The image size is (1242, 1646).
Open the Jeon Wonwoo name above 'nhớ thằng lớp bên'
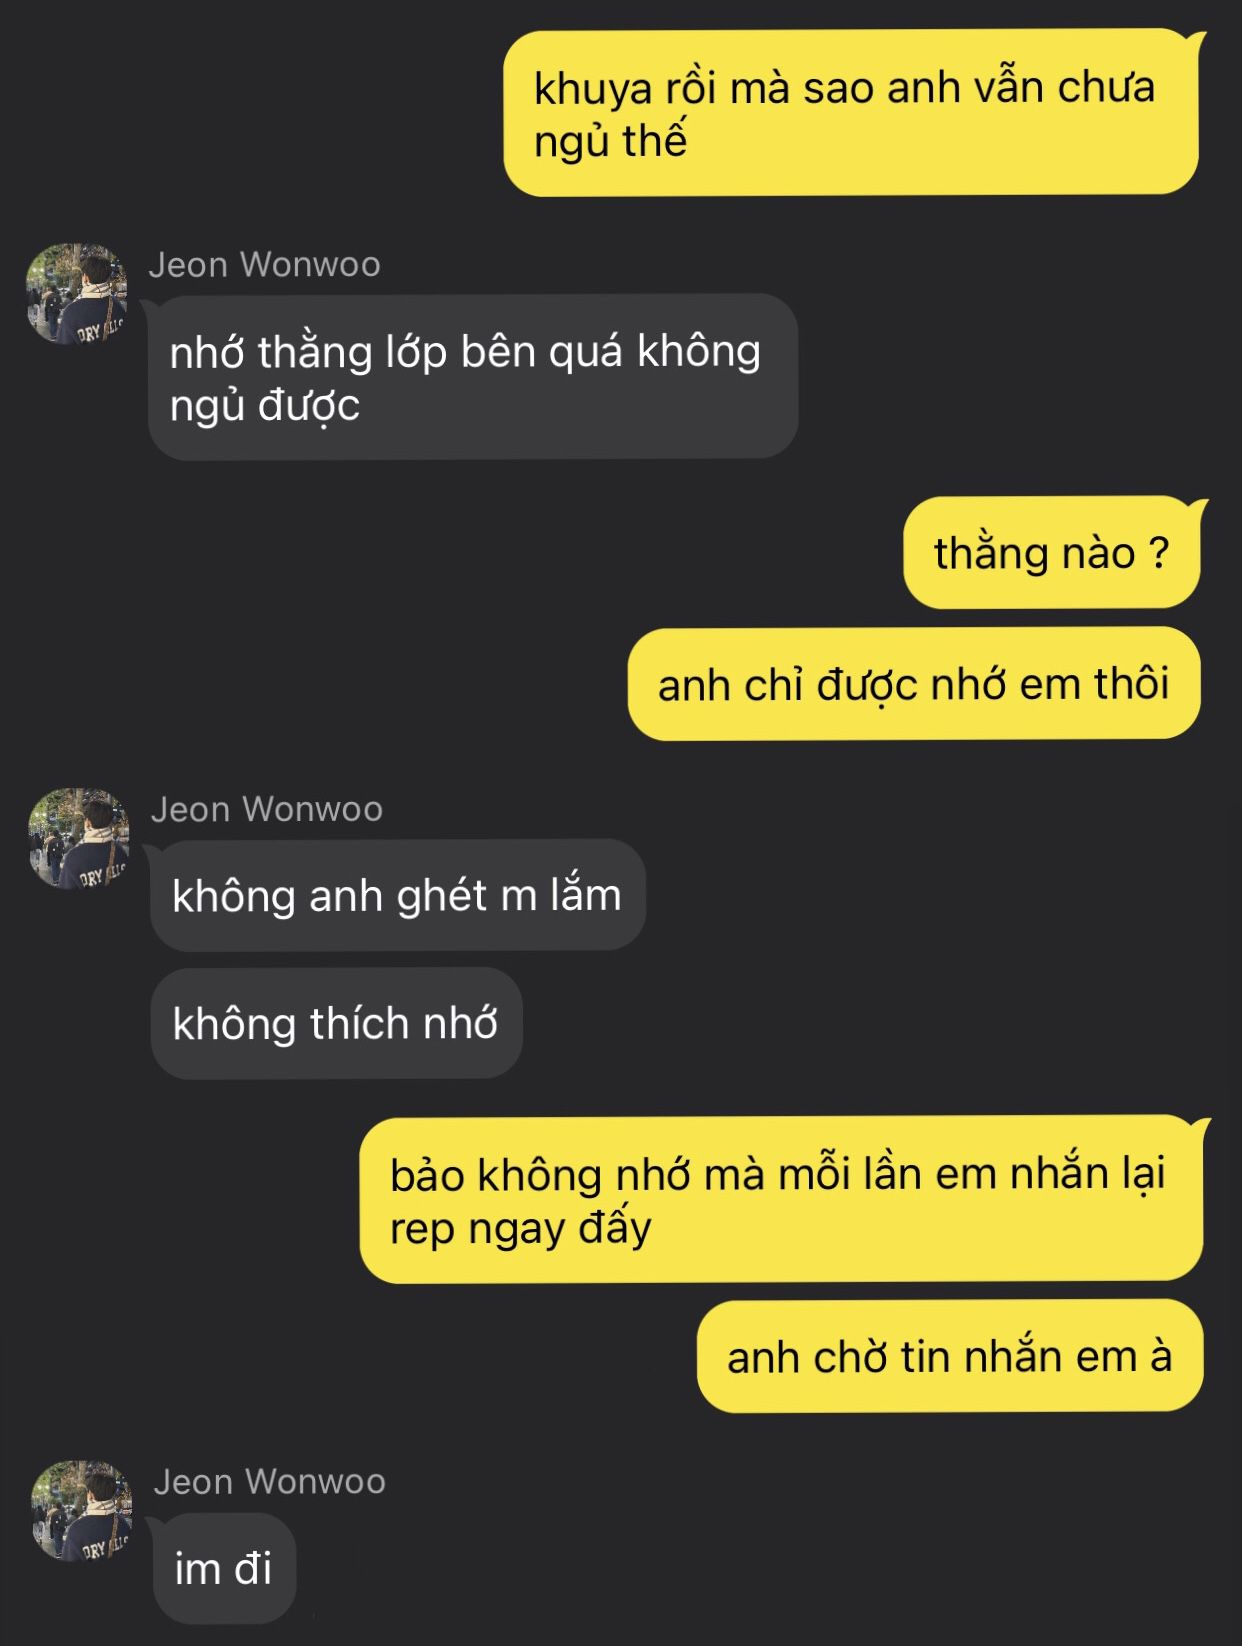click(x=265, y=265)
